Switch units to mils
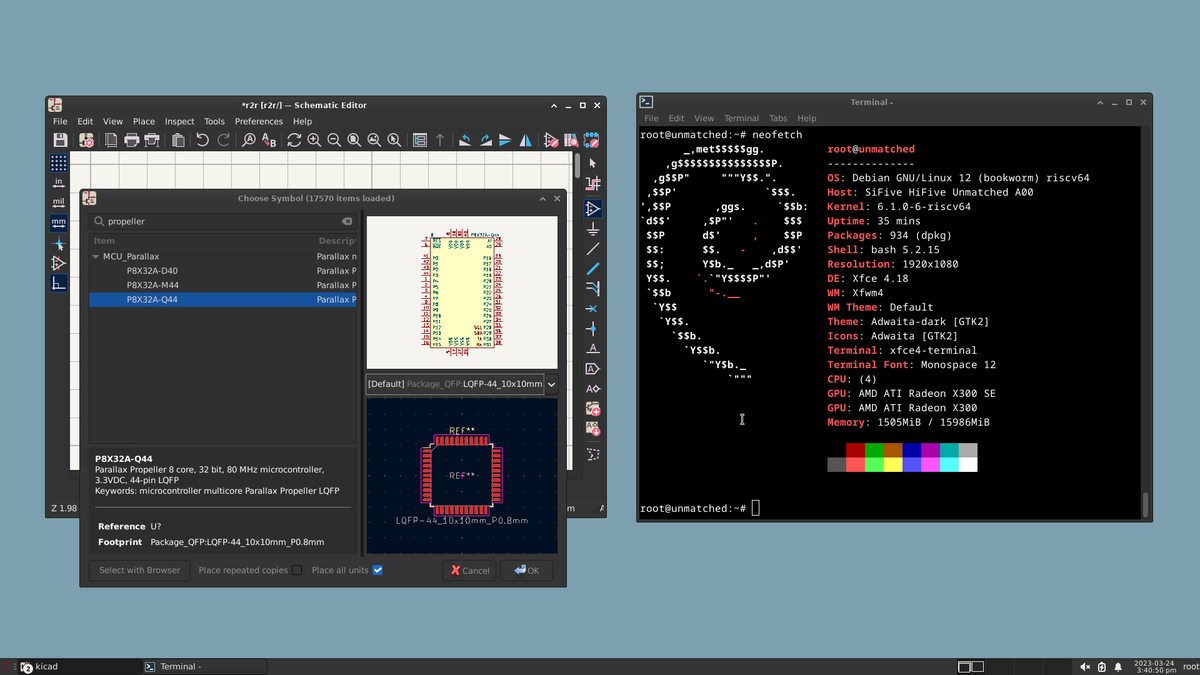The image size is (1200, 675). click(58, 202)
